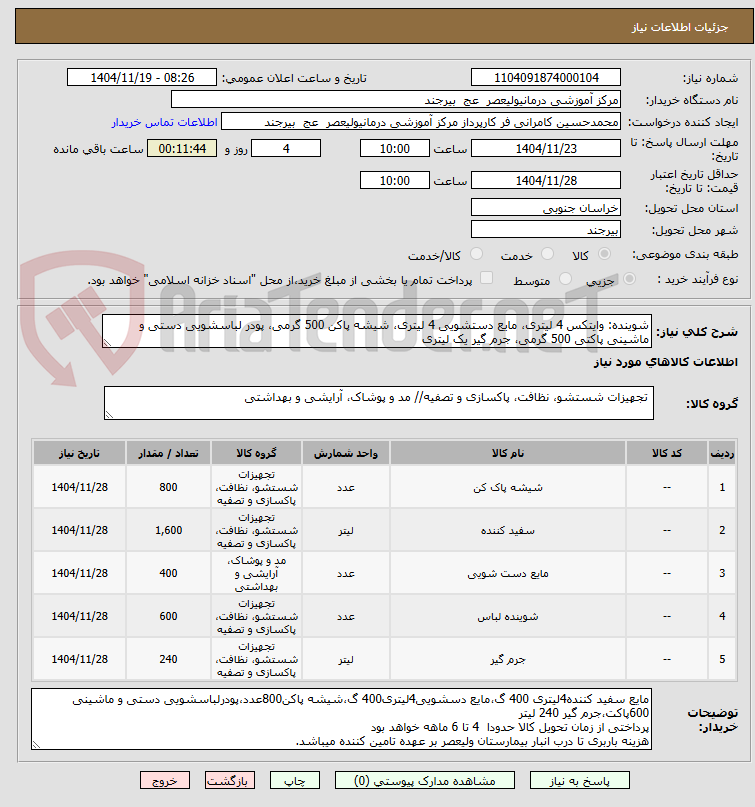Open اطلاعات تماس خریدار link
The height and width of the screenshot is (807, 755).
point(165,122)
